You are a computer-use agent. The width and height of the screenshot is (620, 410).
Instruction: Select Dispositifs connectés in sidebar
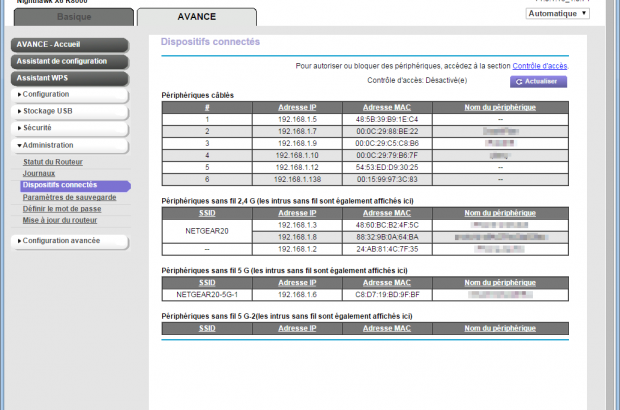[x=60, y=186]
